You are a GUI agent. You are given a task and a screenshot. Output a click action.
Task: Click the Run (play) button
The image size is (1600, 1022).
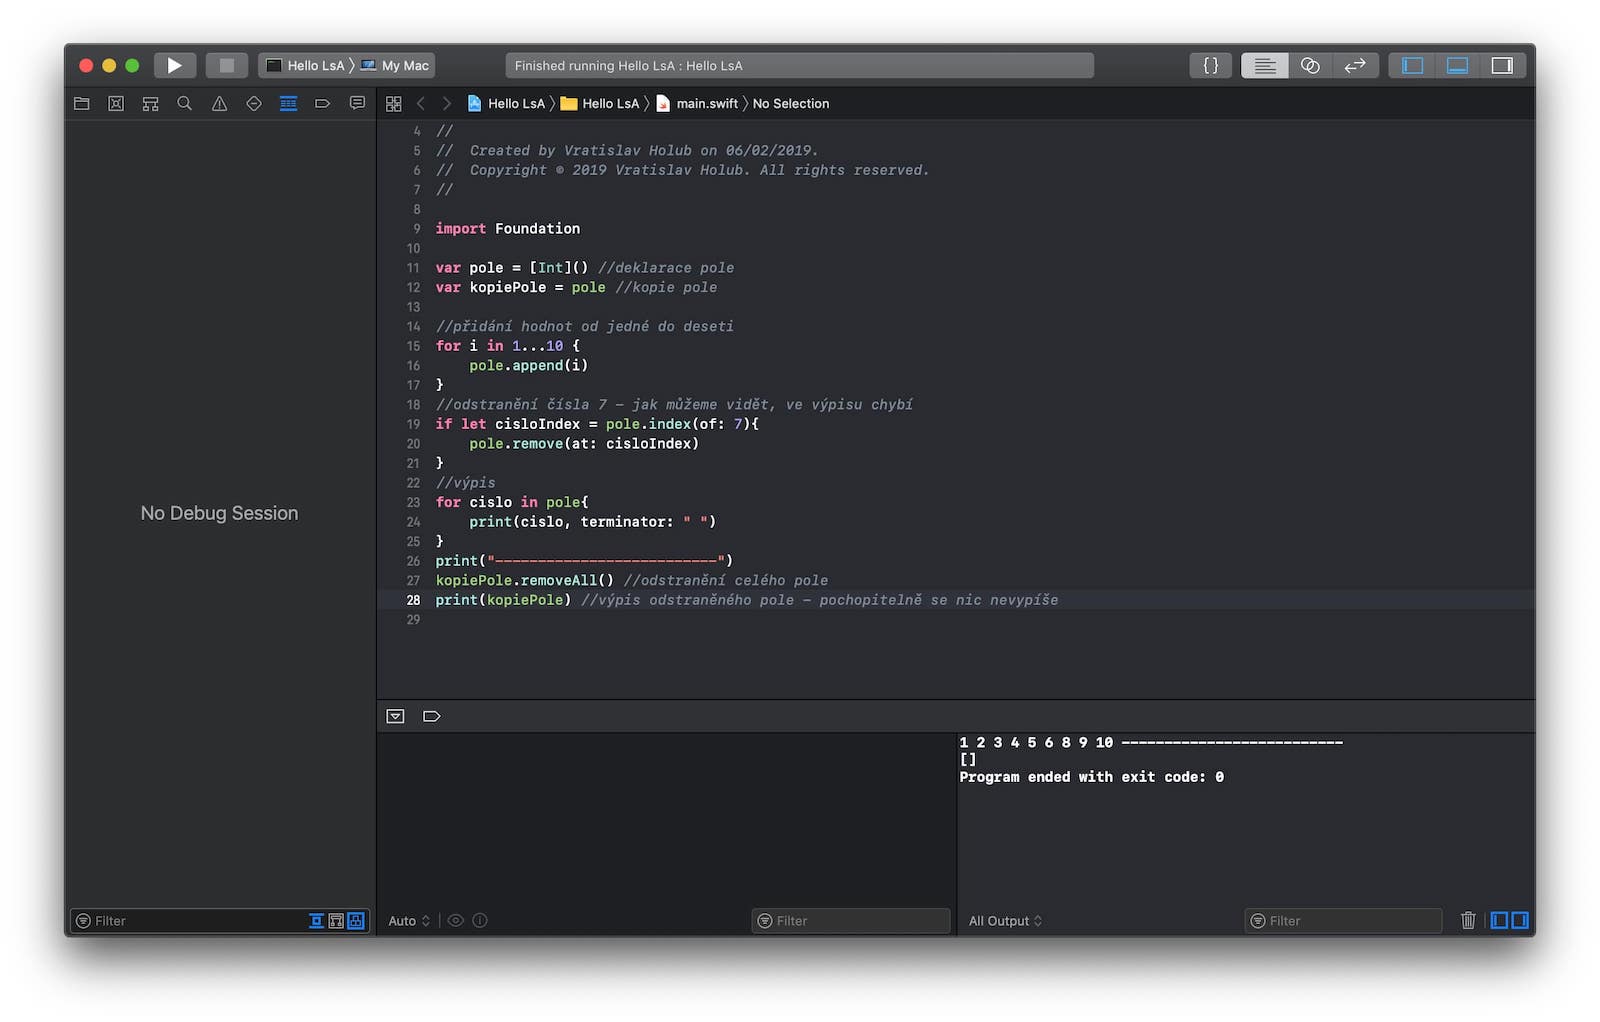174,66
